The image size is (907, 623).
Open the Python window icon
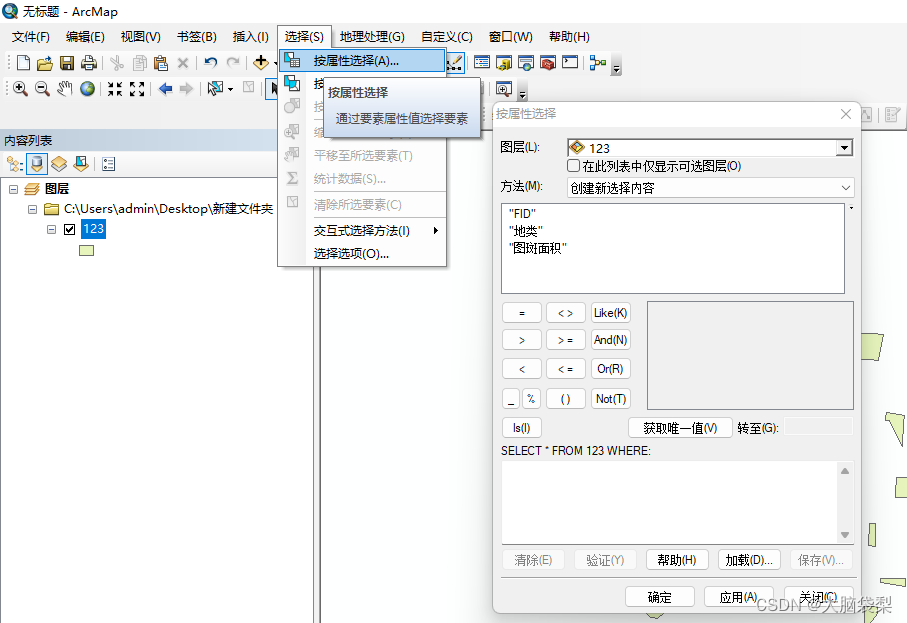click(x=570, y=62)
